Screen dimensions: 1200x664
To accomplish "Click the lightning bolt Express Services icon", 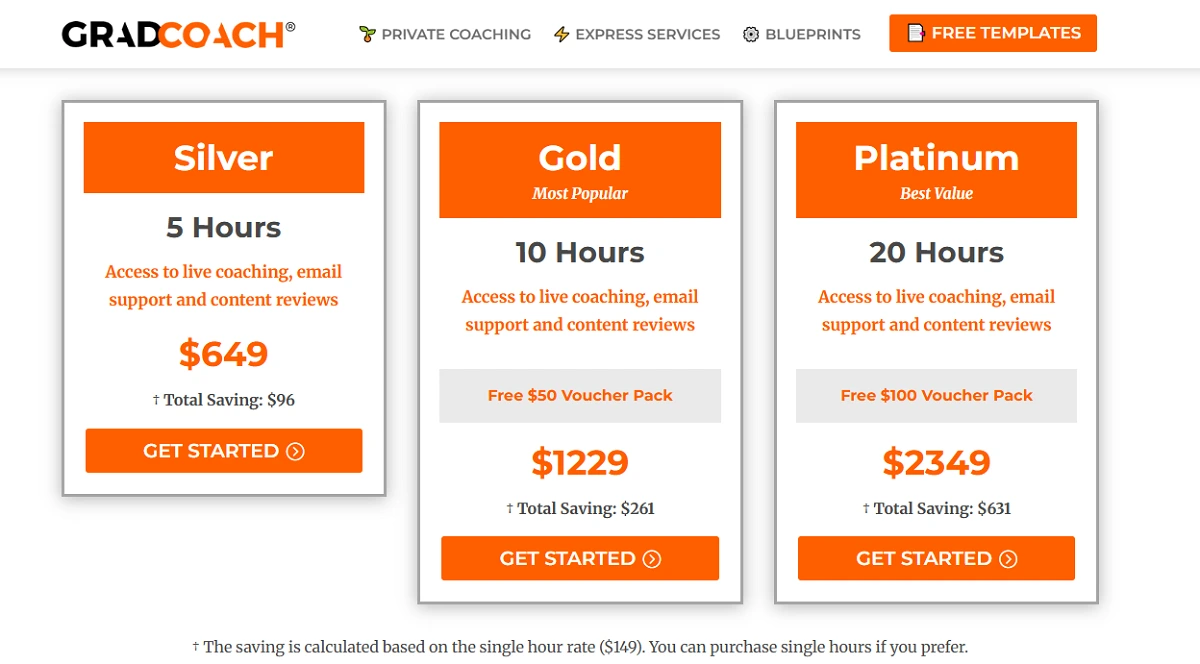I will click(x=562, y=34).
